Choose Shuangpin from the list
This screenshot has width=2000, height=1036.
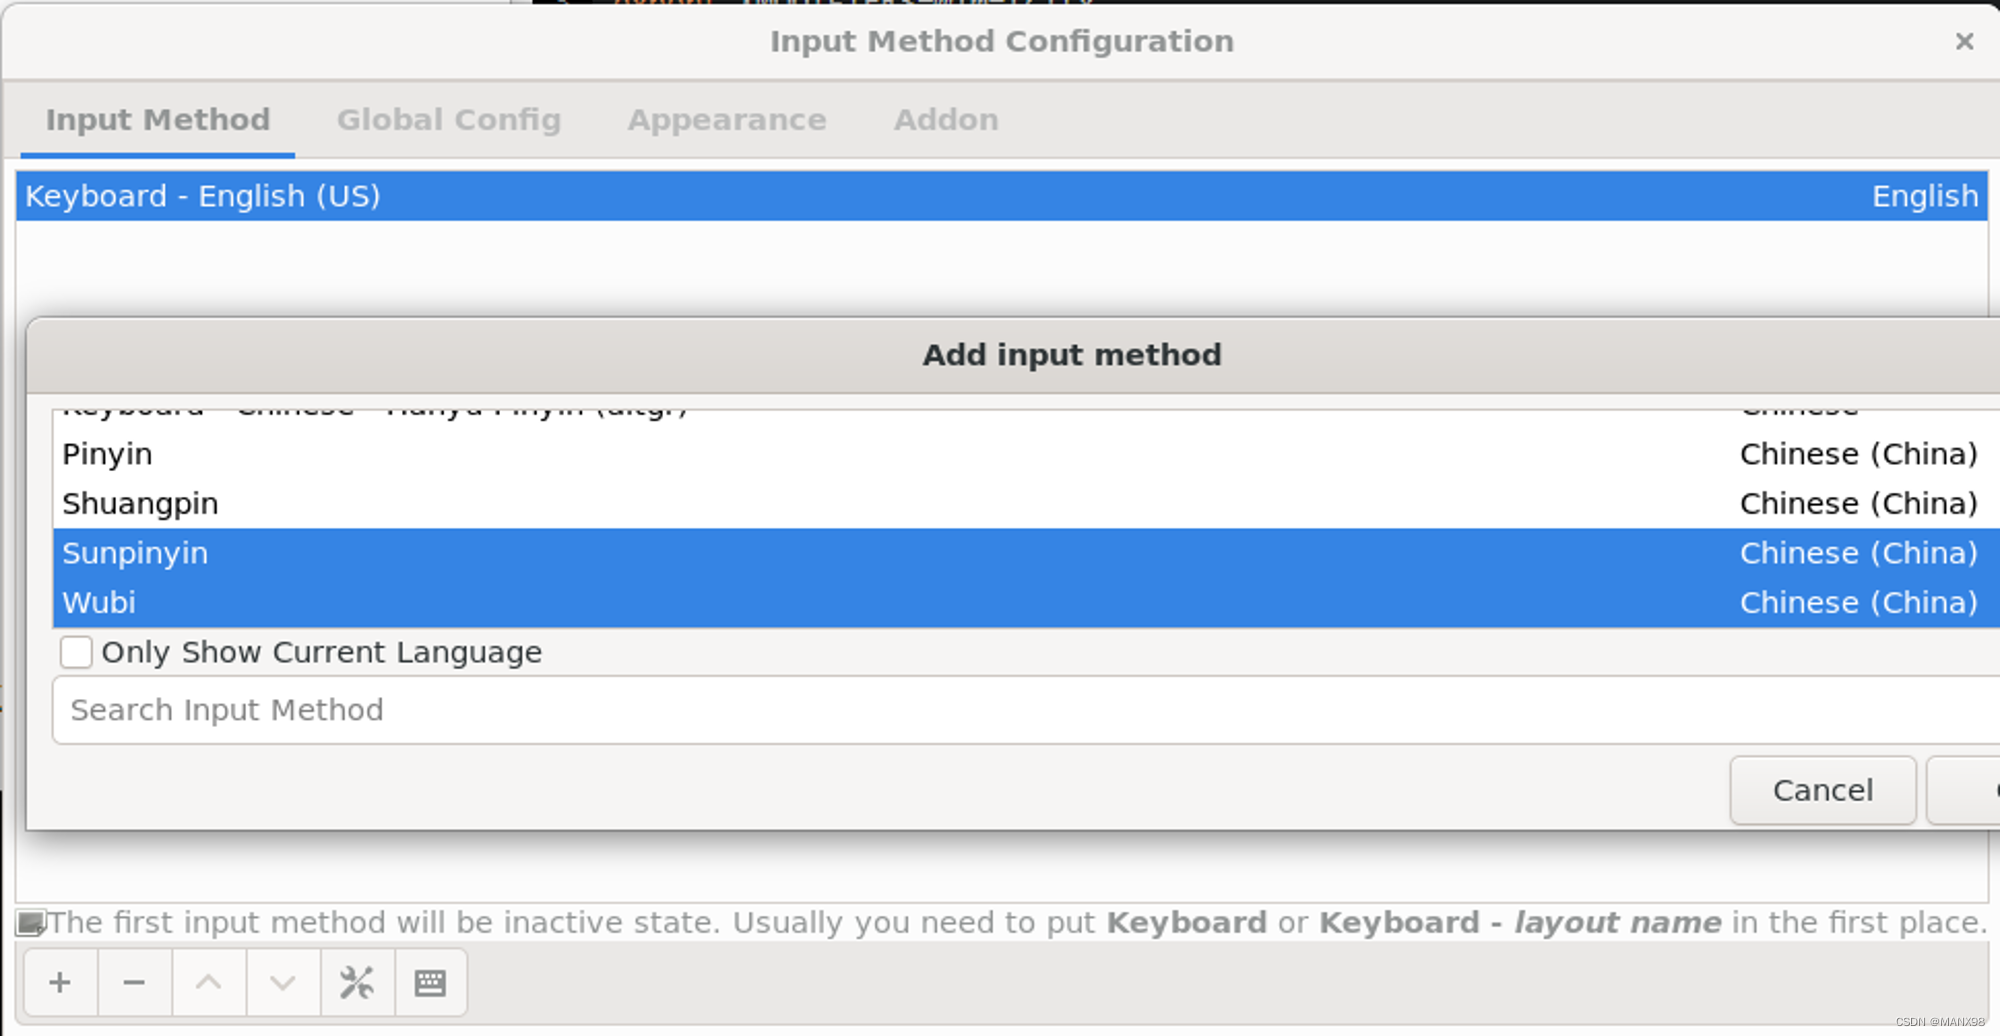pyautogui.click(x=140, y=504)
